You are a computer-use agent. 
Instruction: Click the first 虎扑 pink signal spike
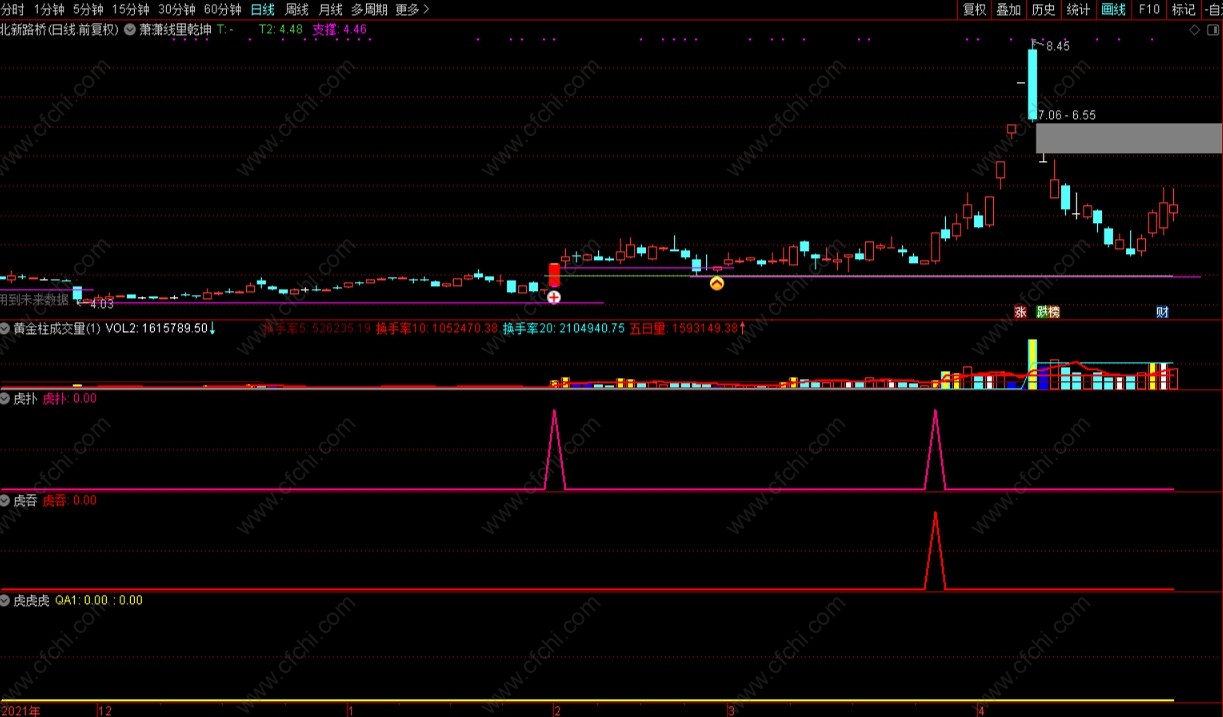point(554,449)
